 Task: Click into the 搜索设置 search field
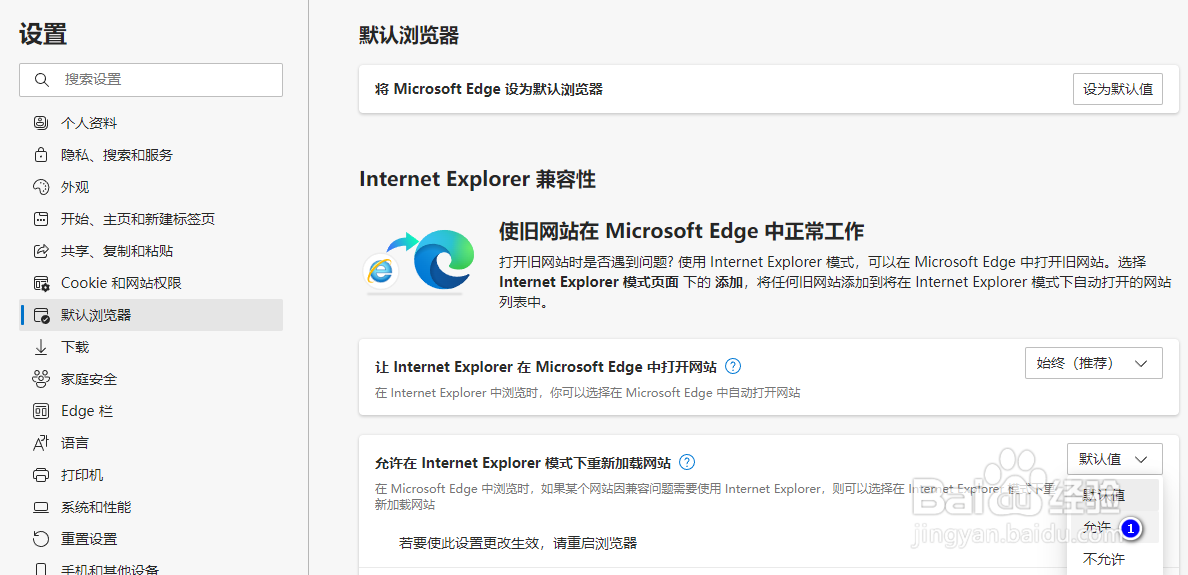point(151,80)
